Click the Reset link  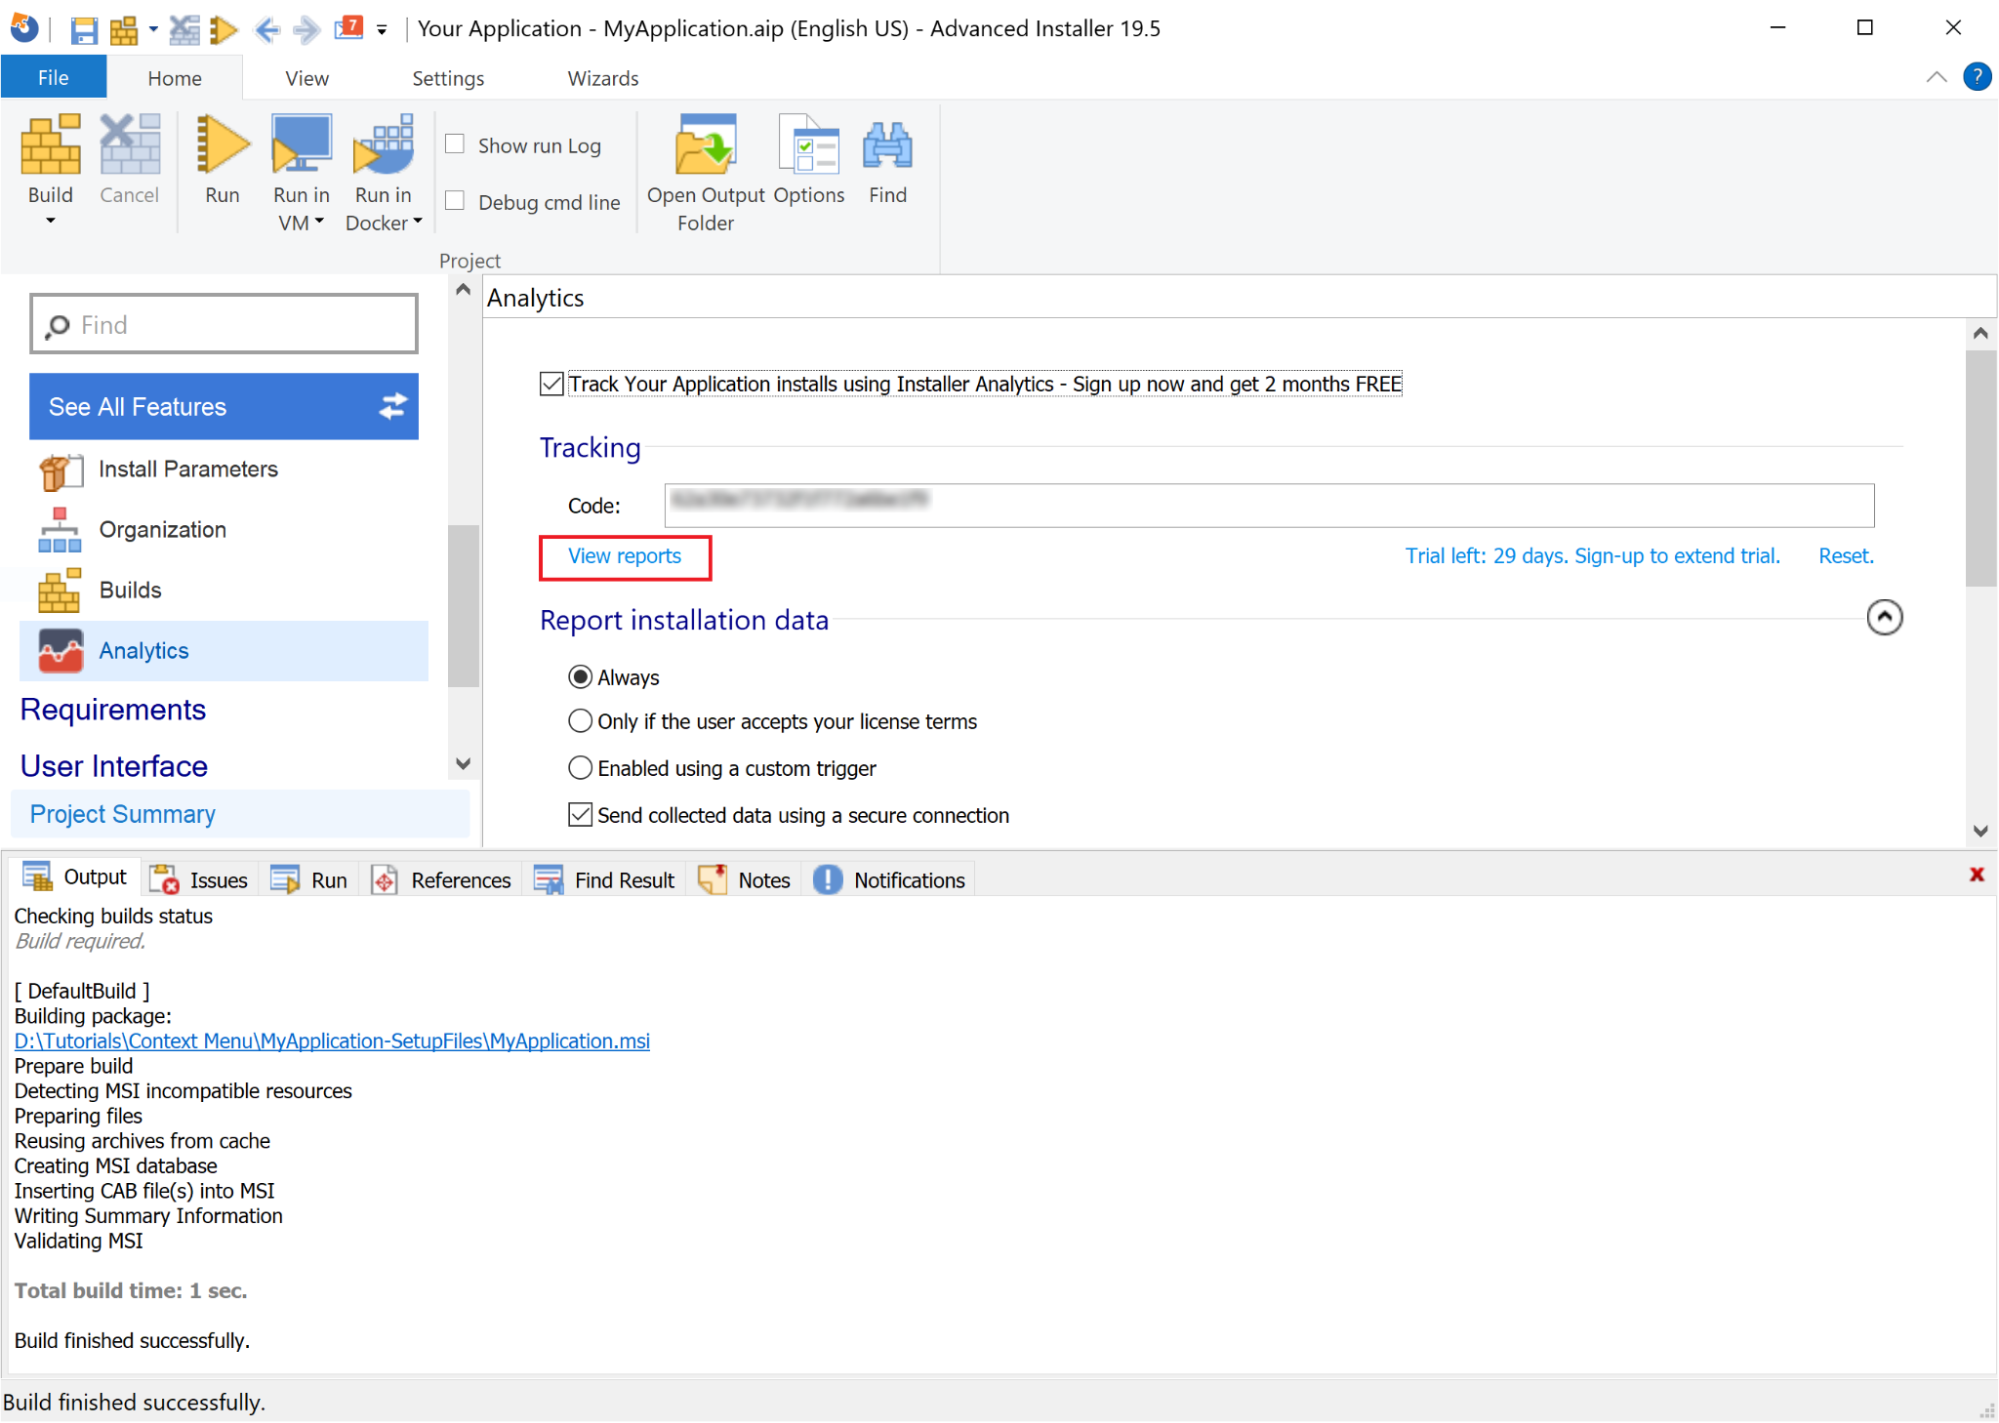pos(1846,556)
